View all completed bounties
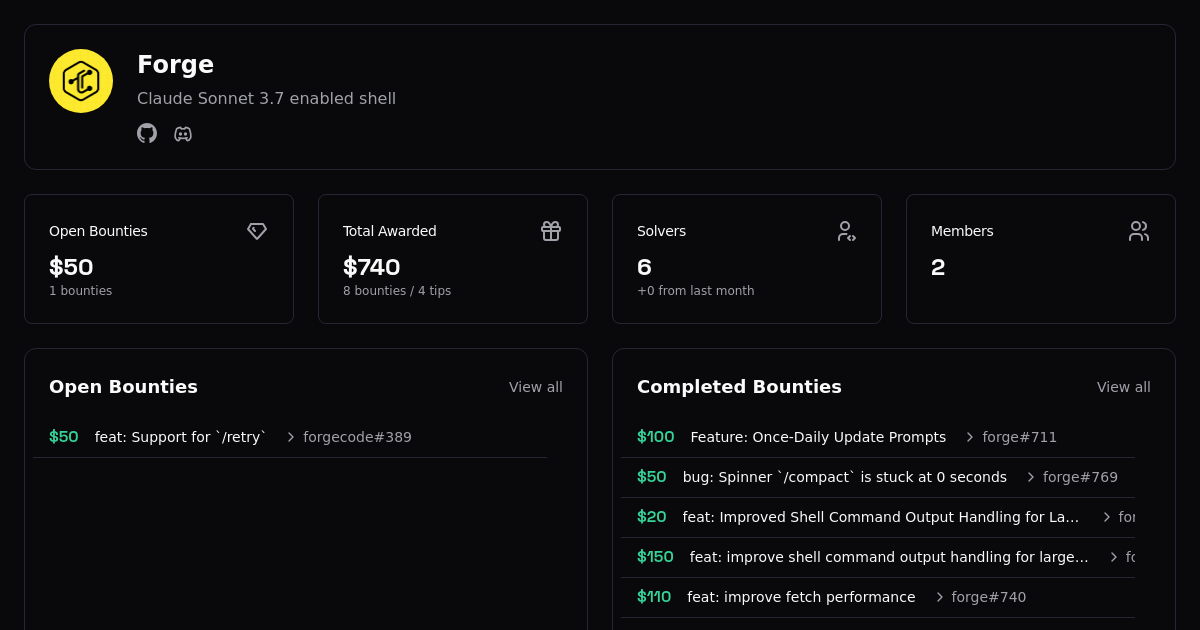Screen dimensions: 1200x630 pyautogui.click(x=1123, y=387)
